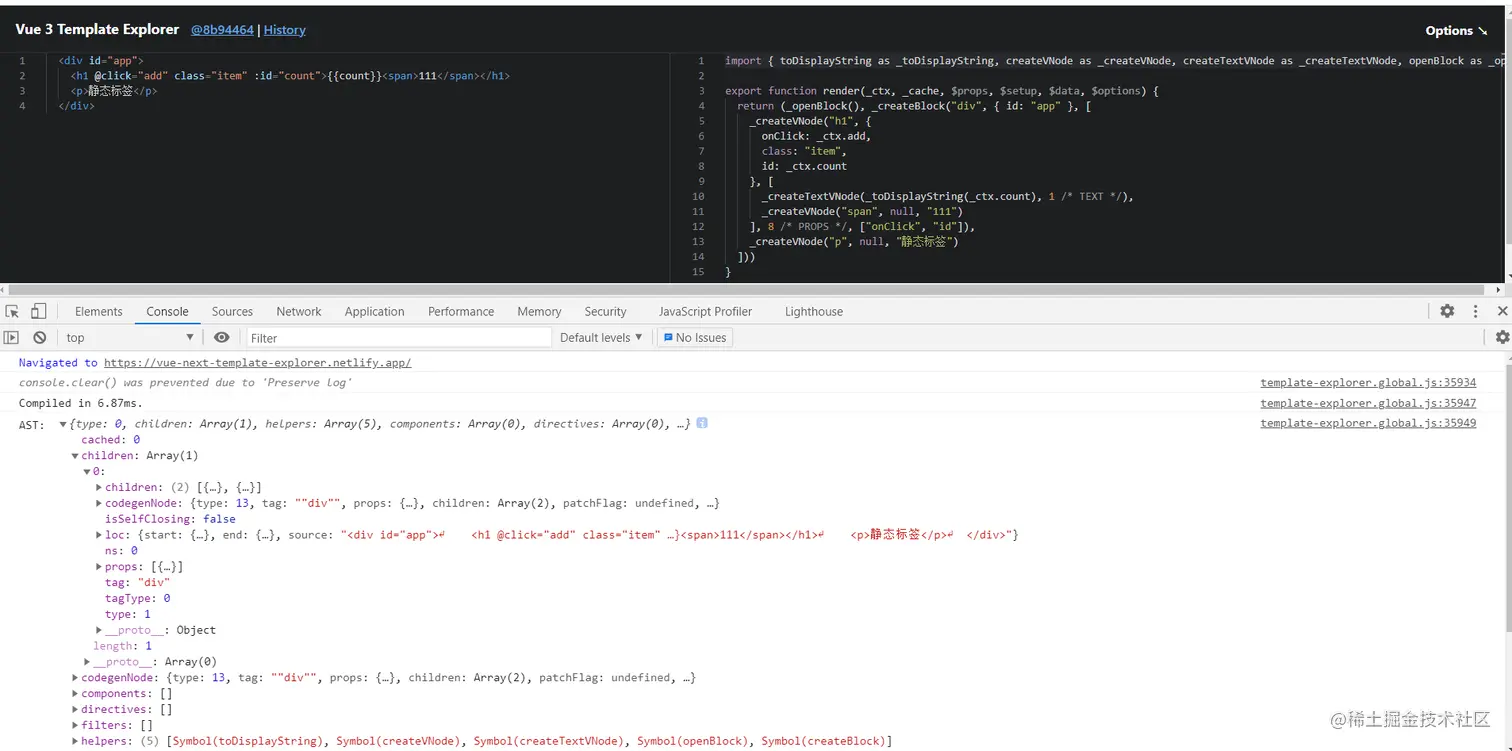1512x751 pixels.
Task: Click the 'length: 1' property row
Action: [x=122, y=646]
